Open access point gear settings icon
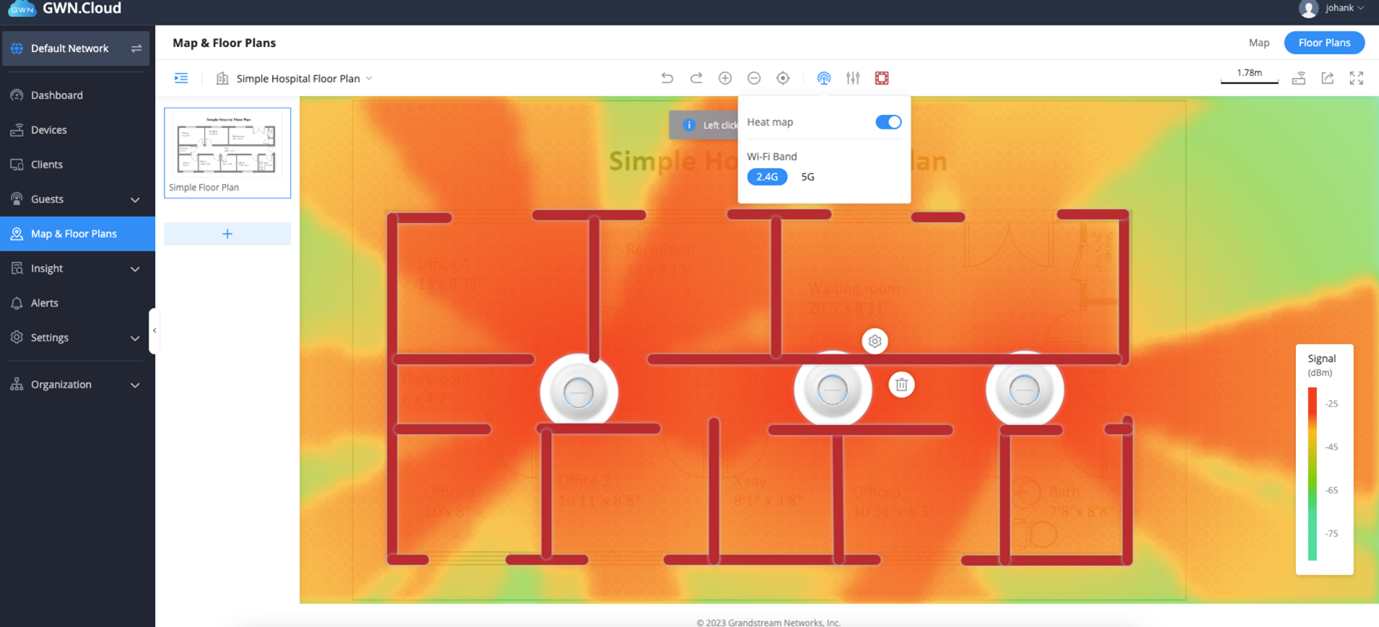 875,342
